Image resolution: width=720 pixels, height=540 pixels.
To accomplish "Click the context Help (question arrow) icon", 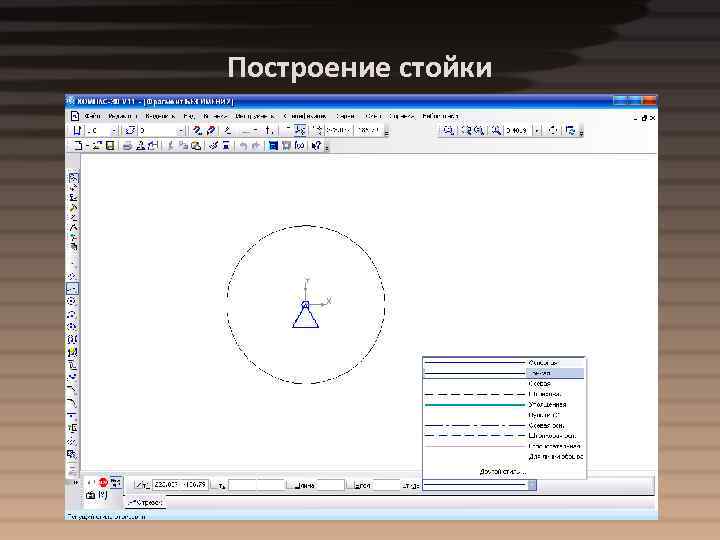I will tap(316, 146).
